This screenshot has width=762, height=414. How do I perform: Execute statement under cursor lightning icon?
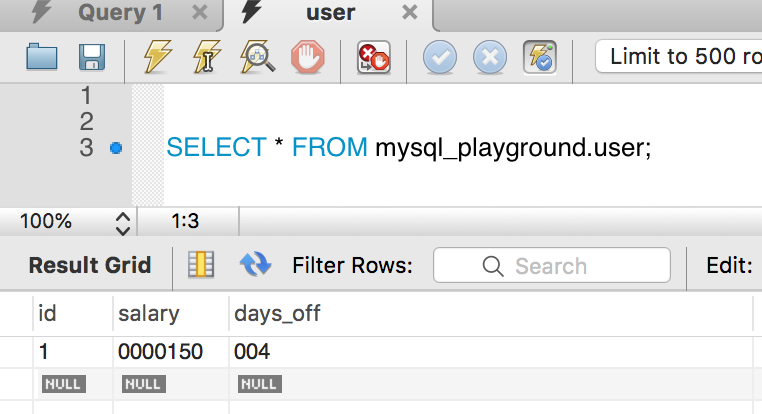coord(207,57)
